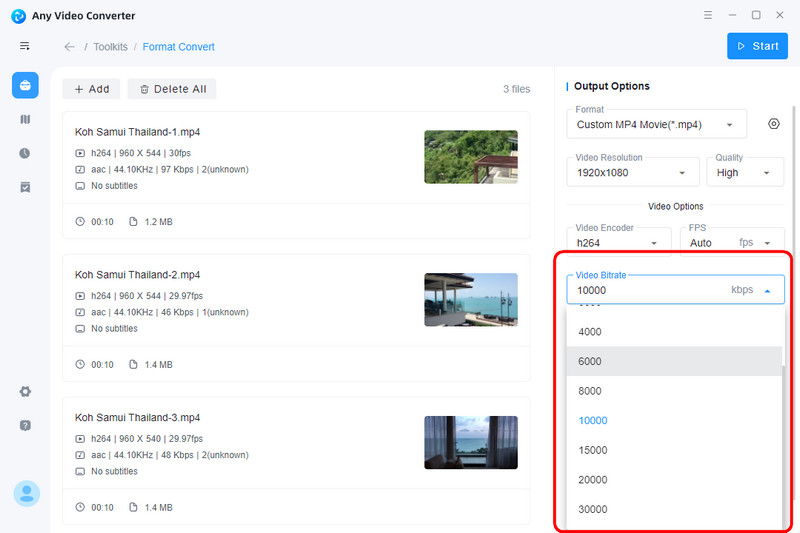Open the Help question mark icon
This screenshot has width=800, height=533.
pos(25,425)
